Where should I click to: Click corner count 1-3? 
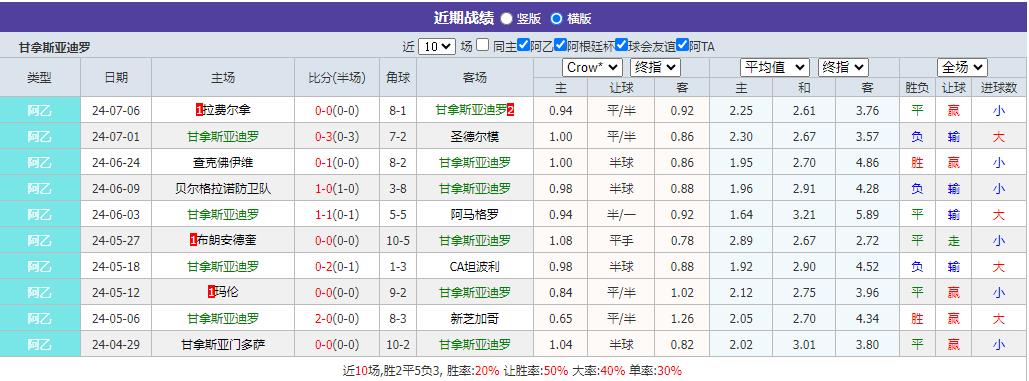pyautogui.click(x=398, y=266)
